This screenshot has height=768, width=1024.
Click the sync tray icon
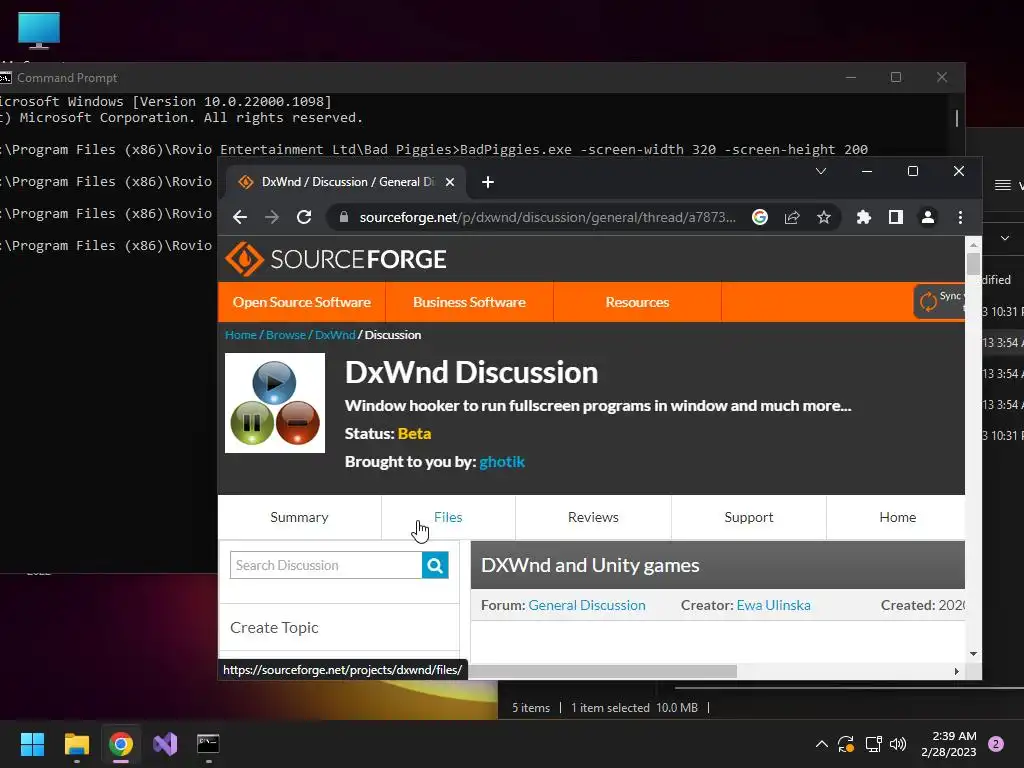coord(846,744)
